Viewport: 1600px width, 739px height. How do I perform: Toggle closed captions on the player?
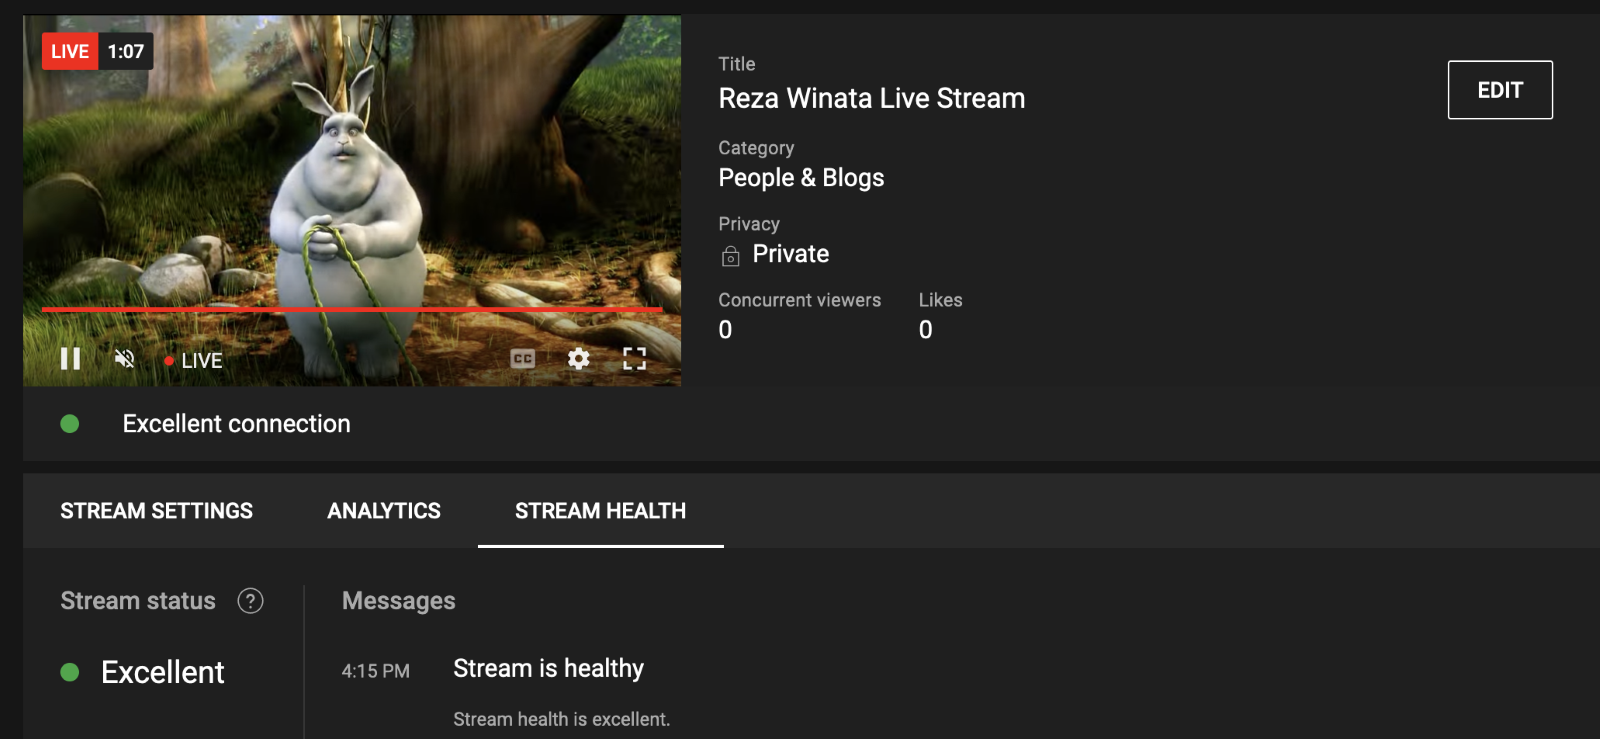[522, 359]
